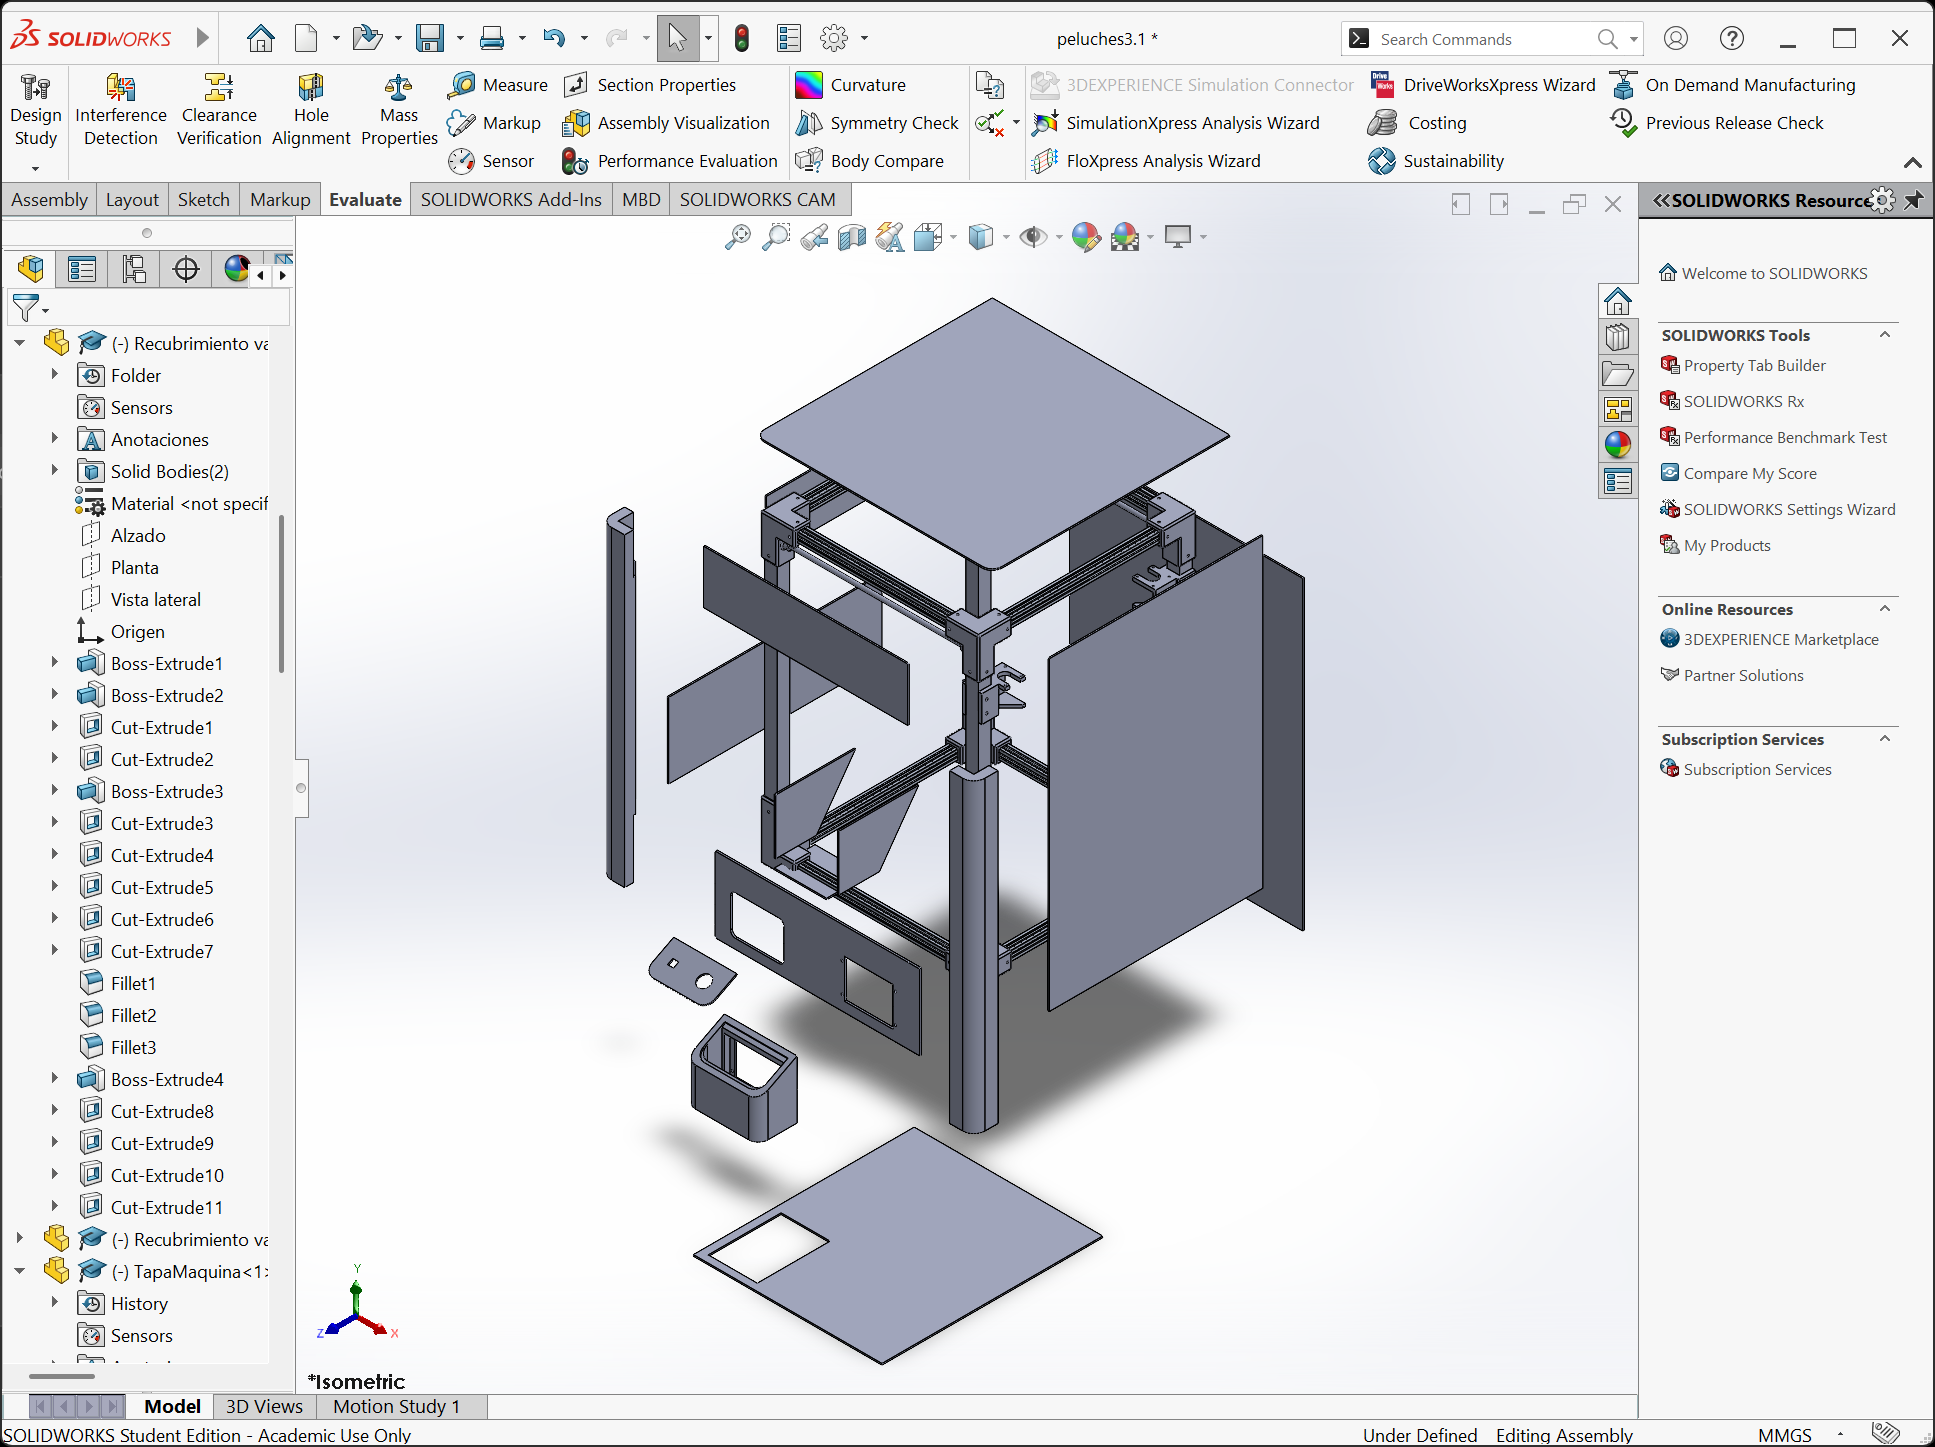Switch to the Assembly ribbon tab

click(50, 200)
